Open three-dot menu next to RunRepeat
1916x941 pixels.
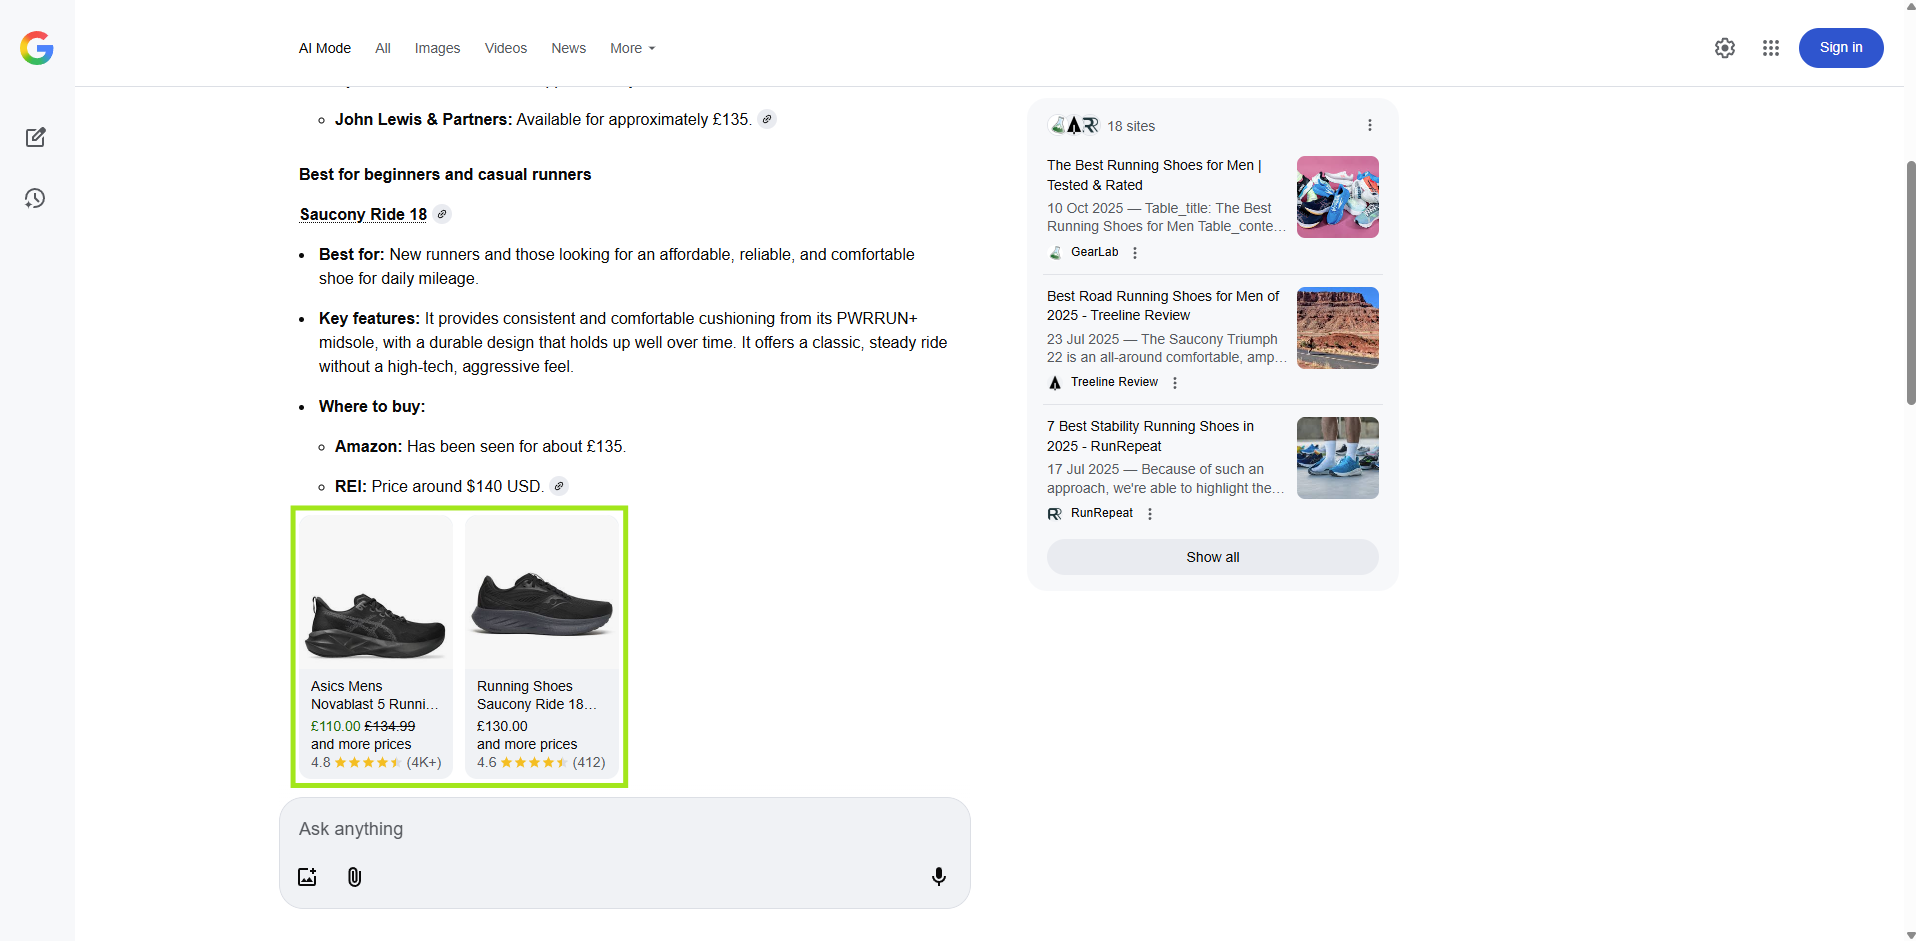[x=1149, y=514]
